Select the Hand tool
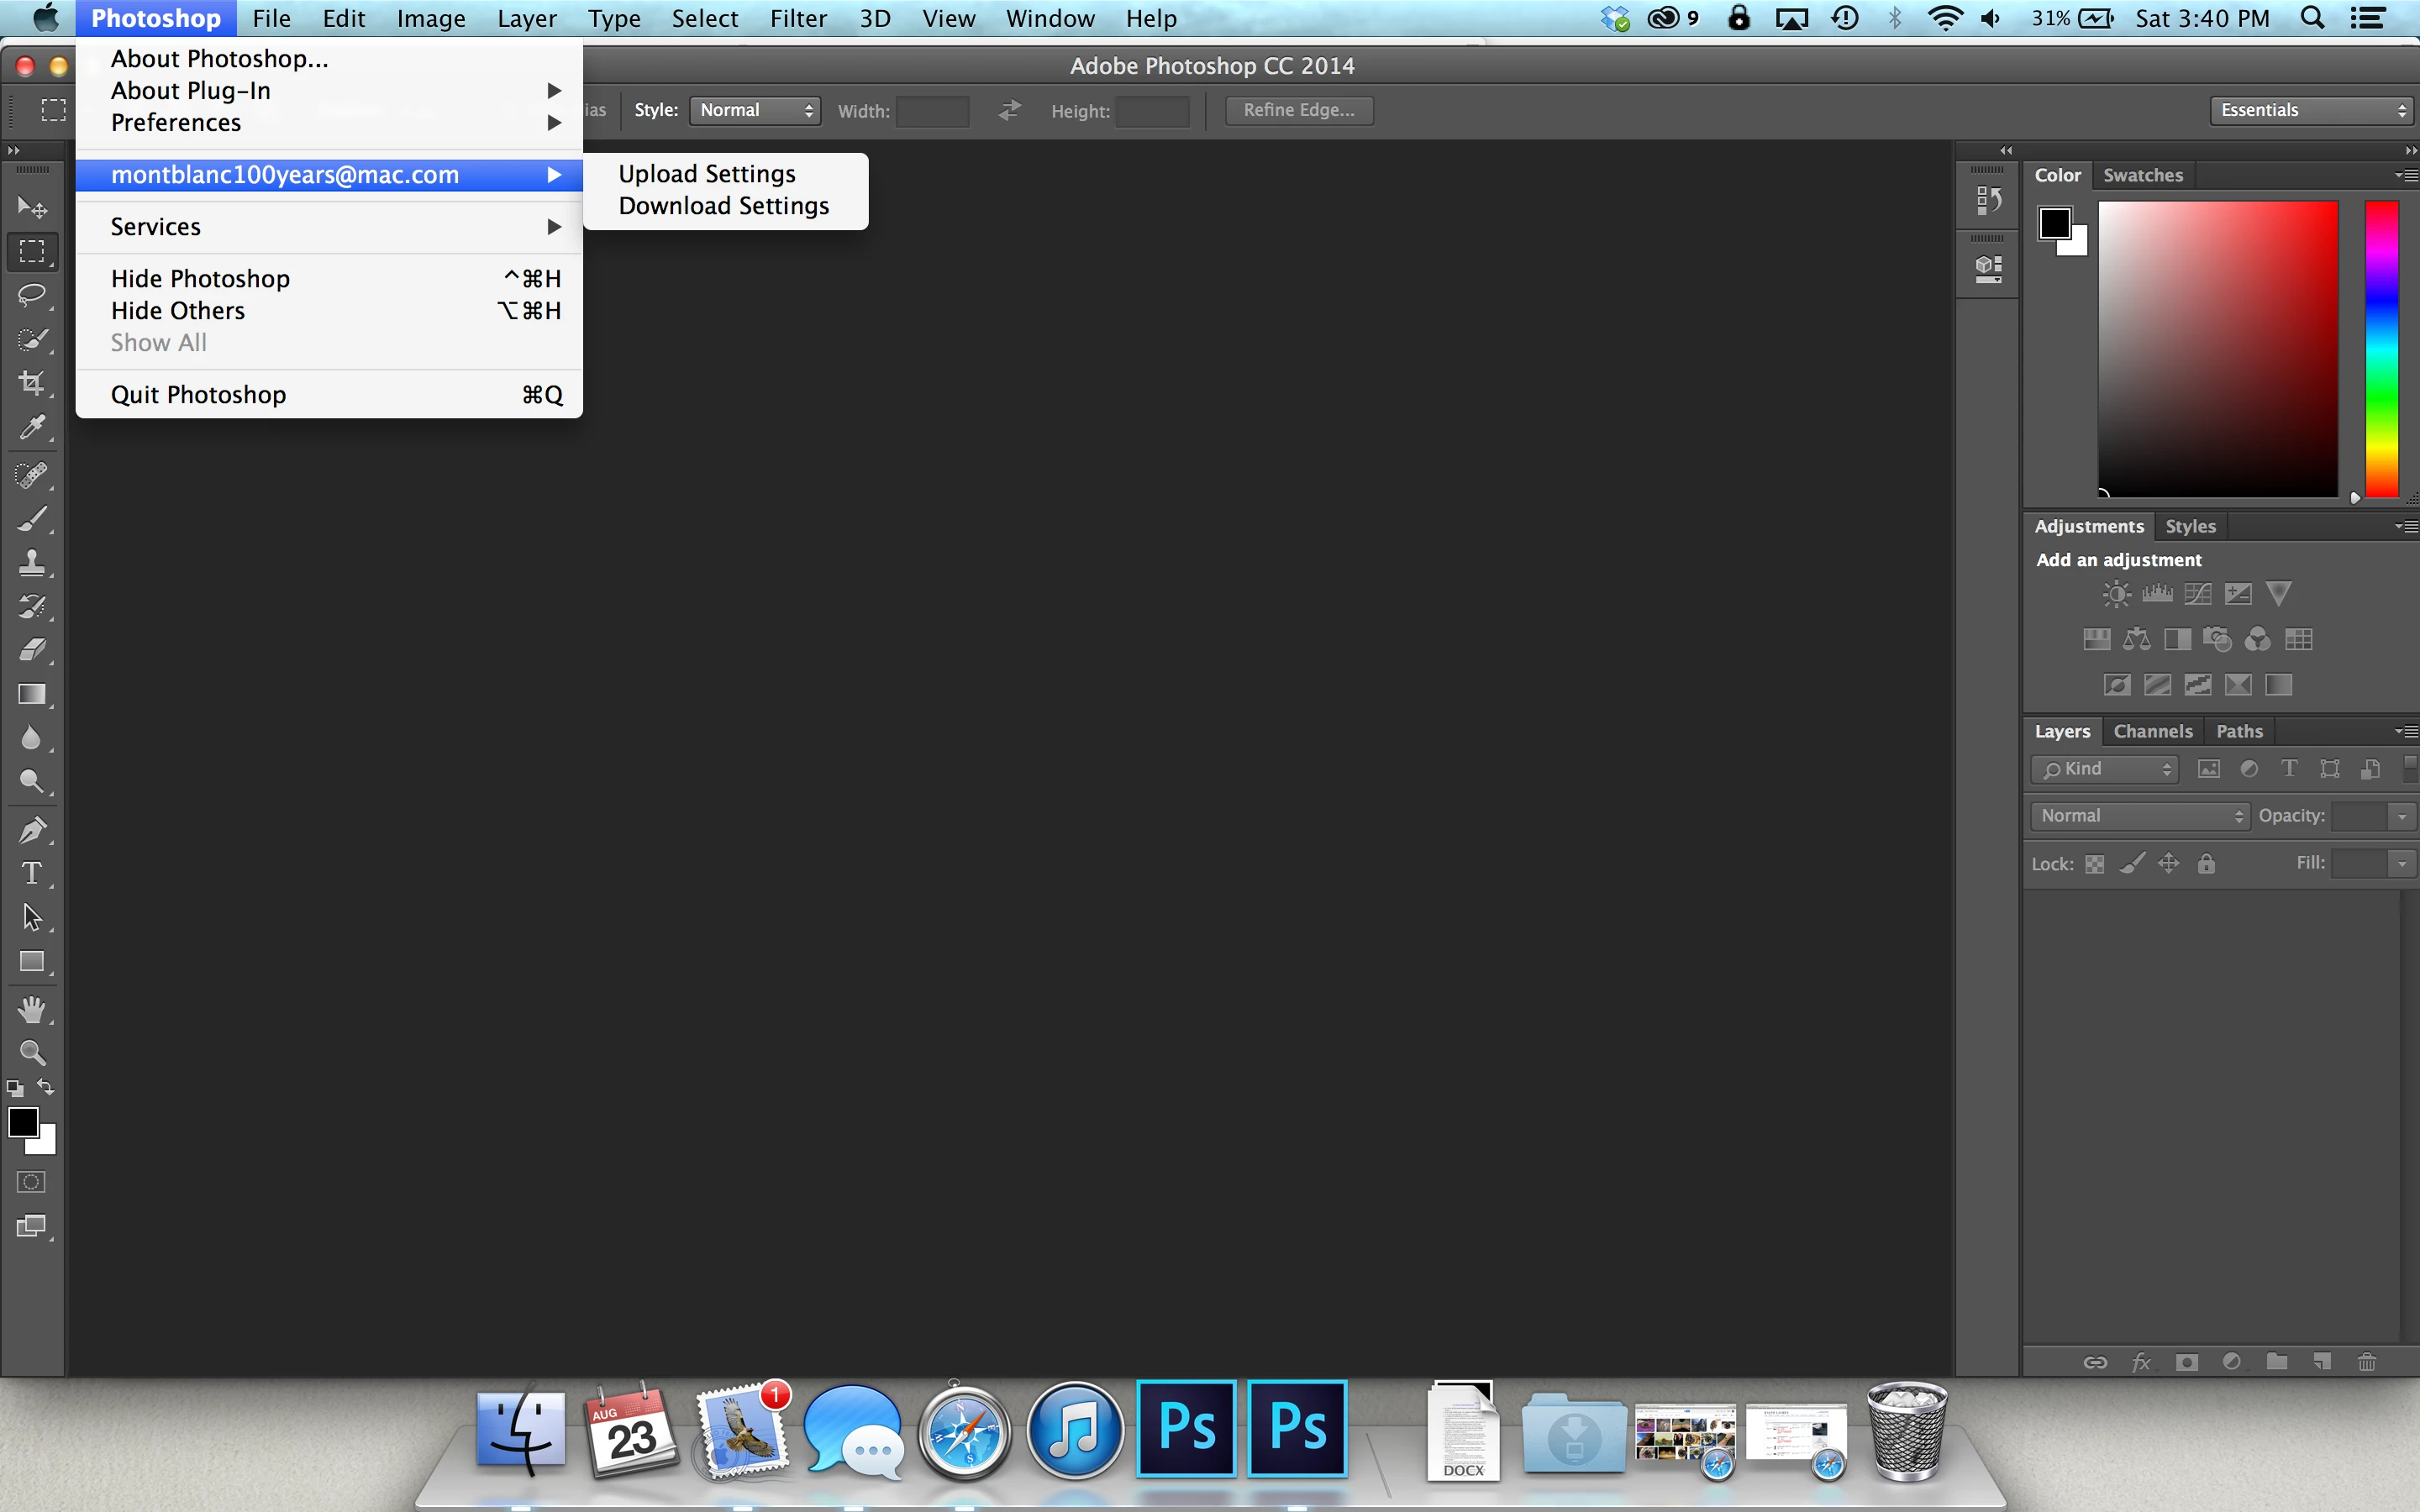The height and width of the screenshot is (1512, 2420). [x=32, y=1009]
